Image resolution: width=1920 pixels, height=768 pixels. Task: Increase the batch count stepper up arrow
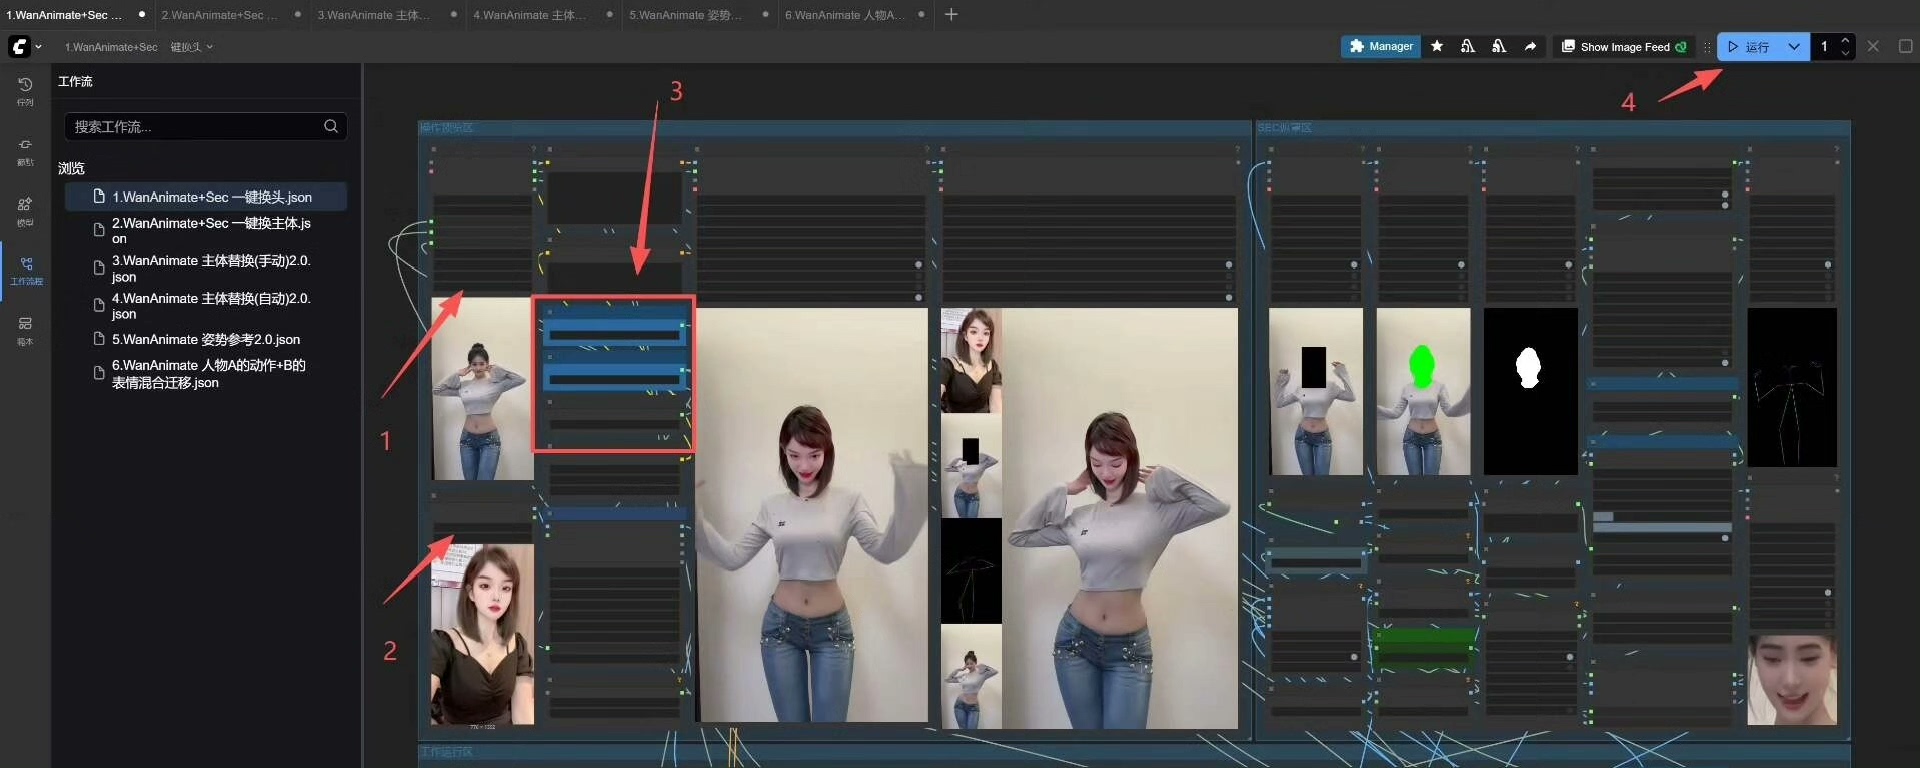pos(1845,41)
